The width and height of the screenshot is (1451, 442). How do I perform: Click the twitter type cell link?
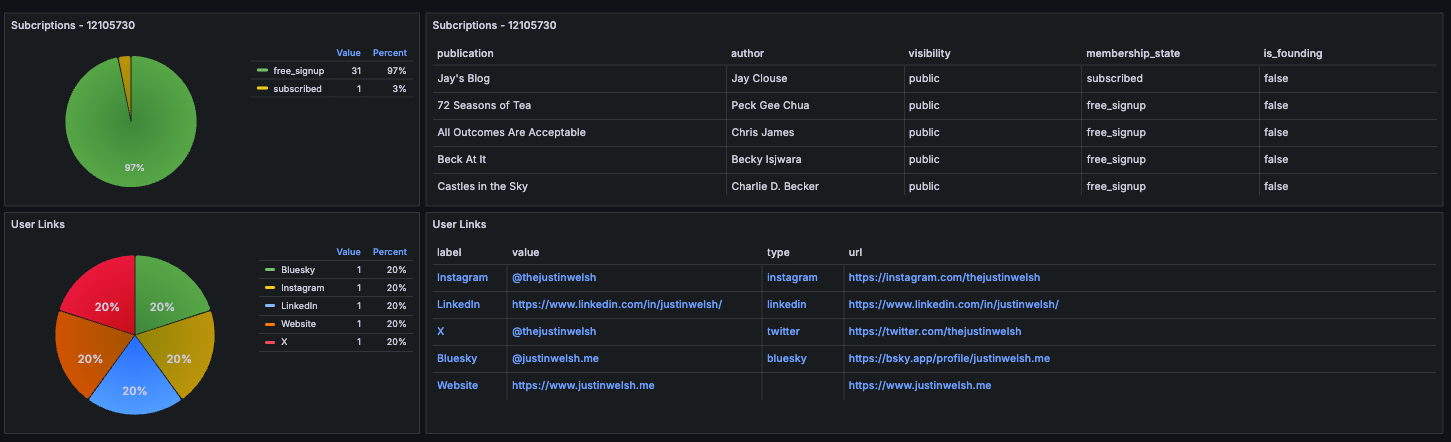[784, 331]
